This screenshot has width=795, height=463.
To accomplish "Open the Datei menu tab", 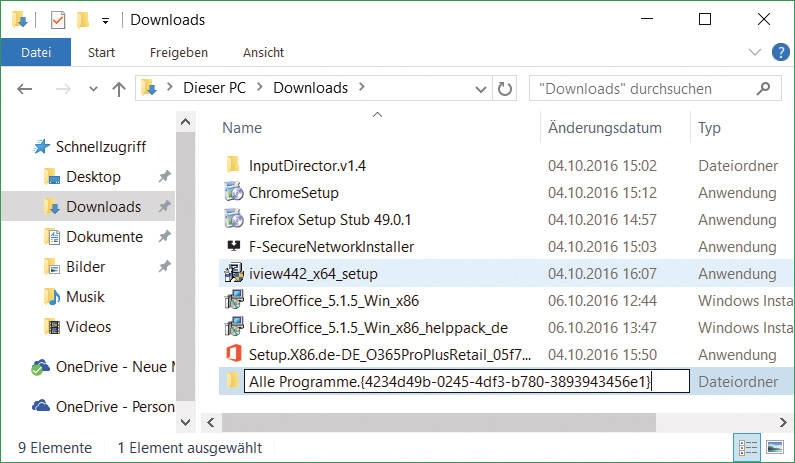I will 36,52.
